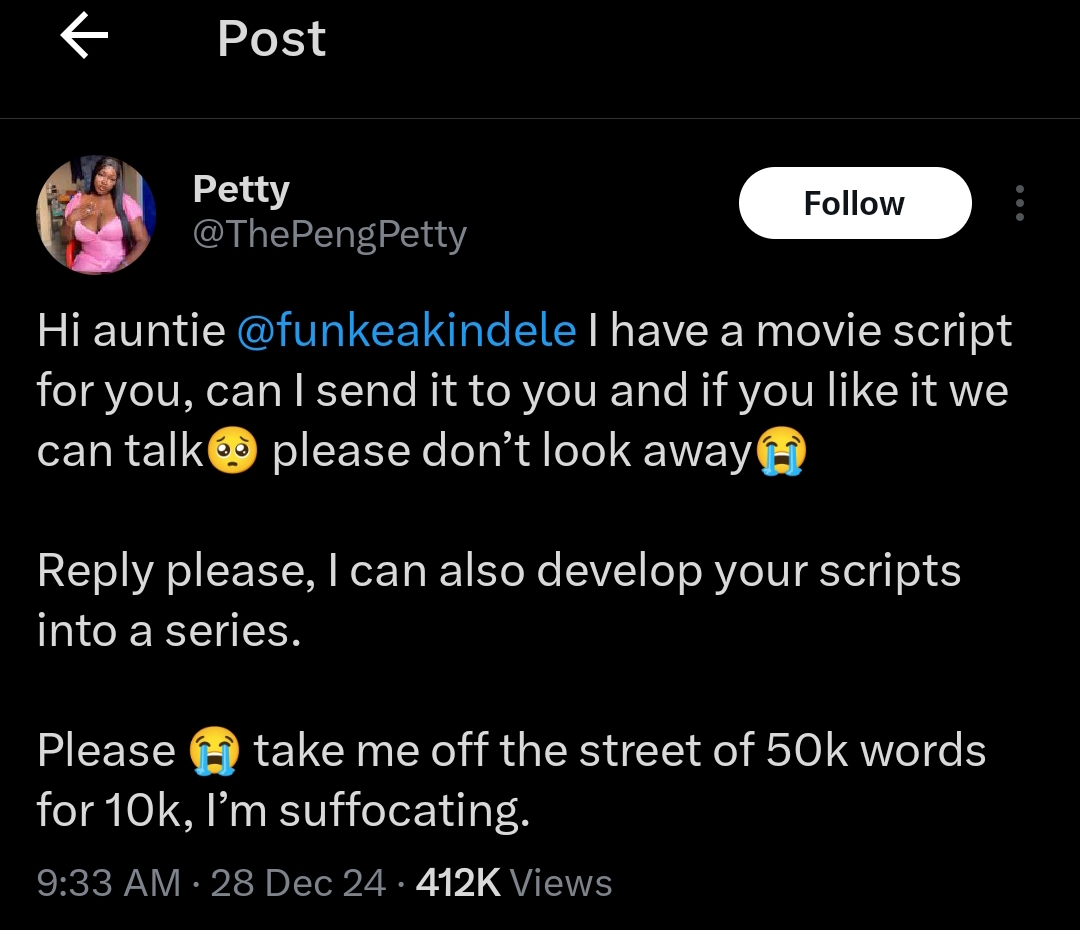Click the 28 Dec 24 date
This screenshot has height=930, width=1080.
pyautogui.click(x=298, y=883)
